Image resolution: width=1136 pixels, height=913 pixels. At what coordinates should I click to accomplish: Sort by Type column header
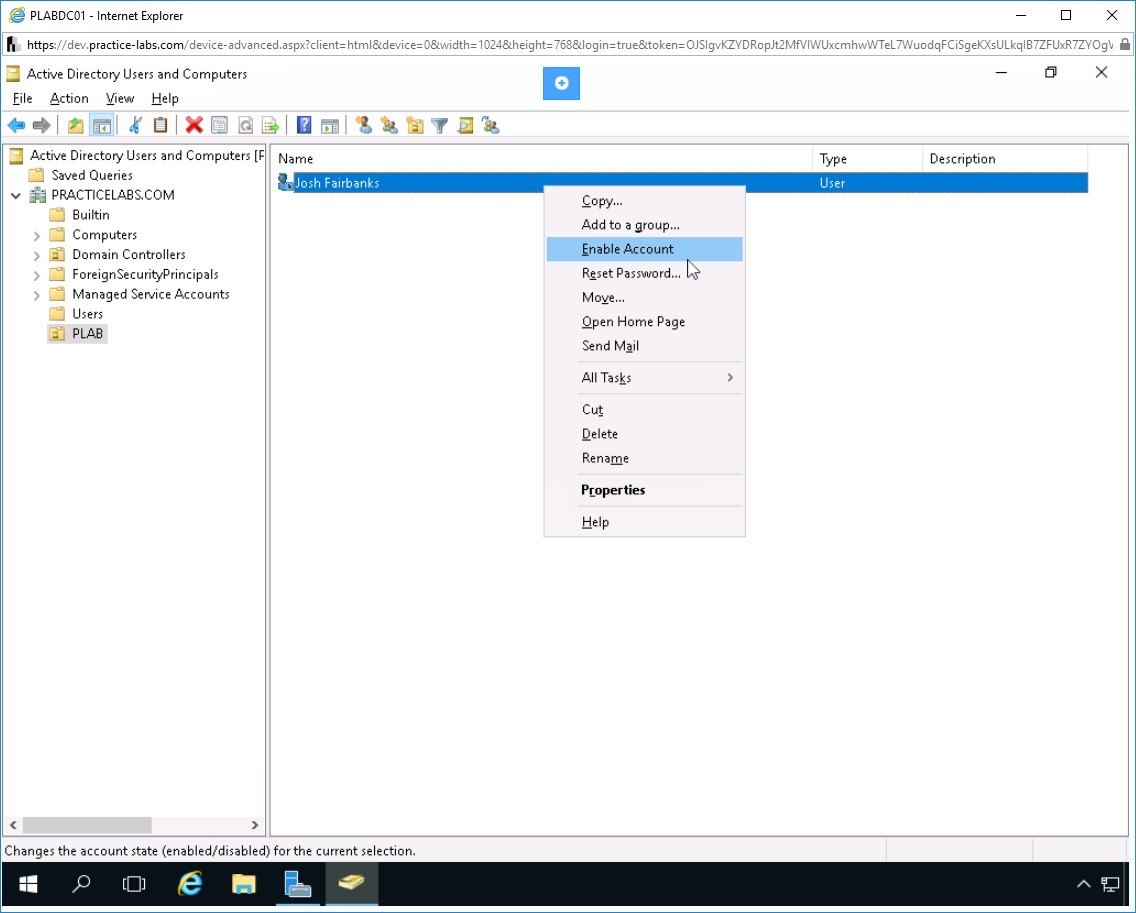click(x=868, y=159)
